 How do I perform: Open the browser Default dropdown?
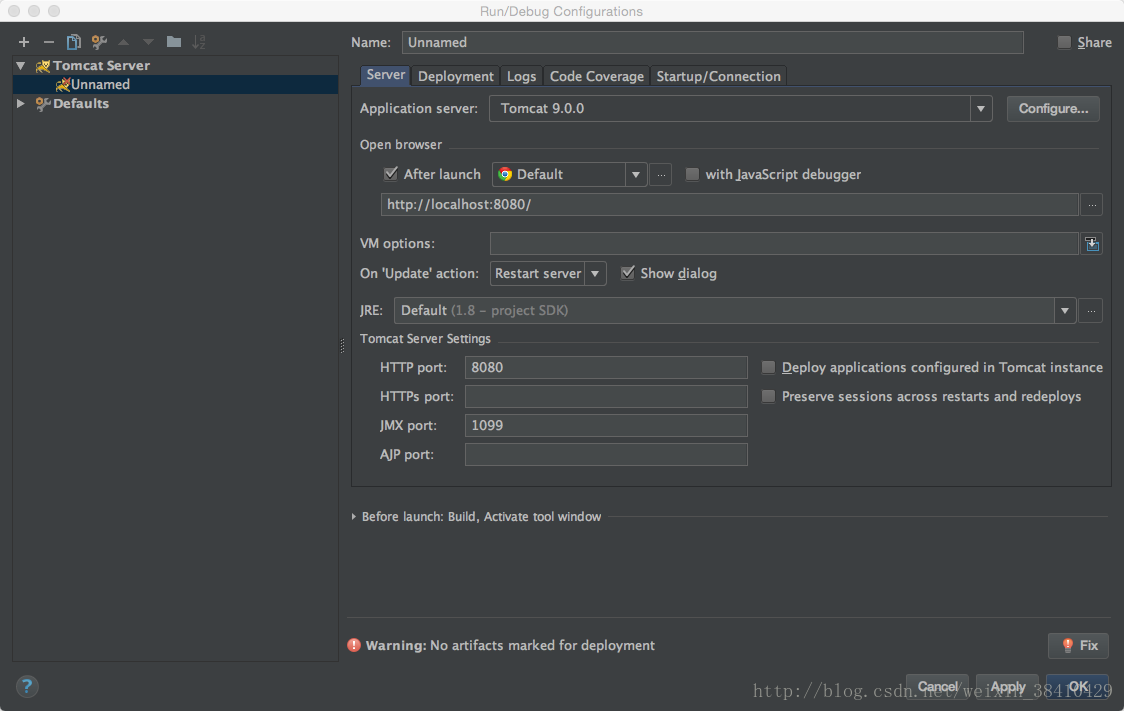pyautogui.click(x=635, y=175)
